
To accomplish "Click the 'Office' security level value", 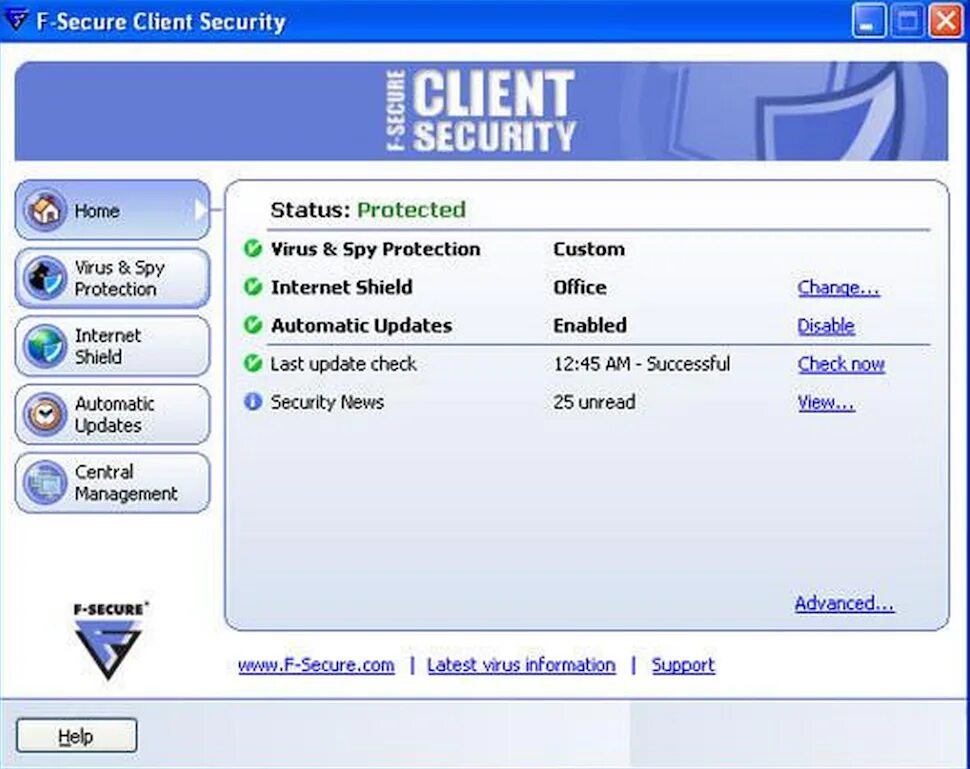I will coord(580,287).
